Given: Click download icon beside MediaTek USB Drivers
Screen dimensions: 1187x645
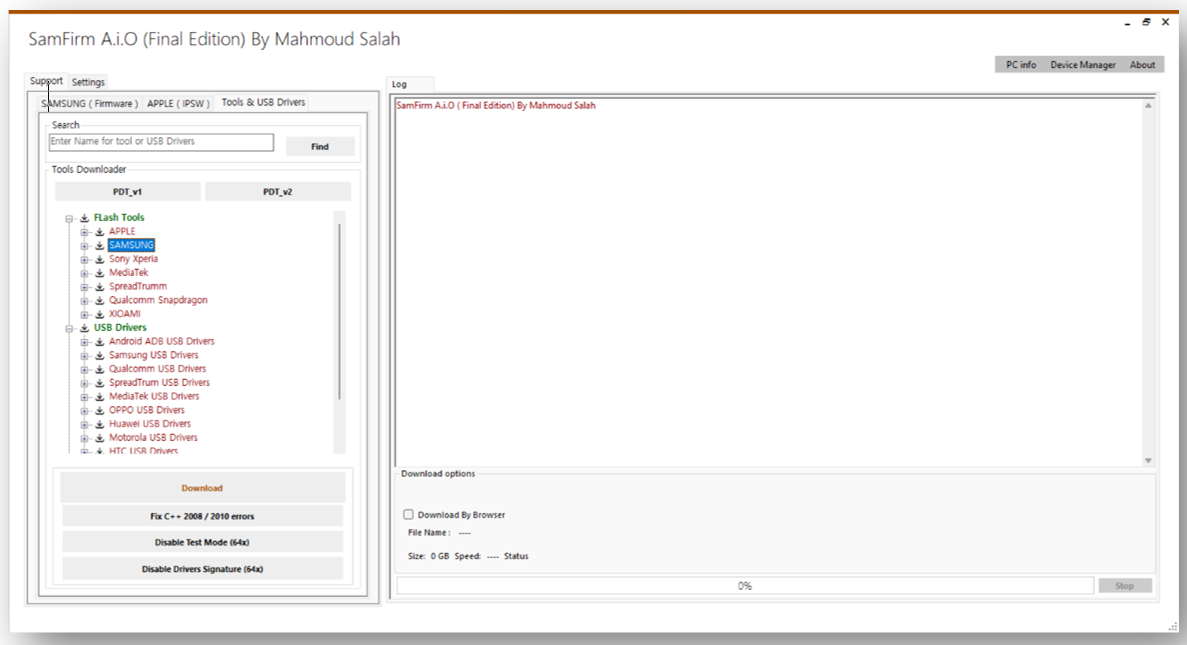Looking at the screenshot, I should click(x=99, y=397).
